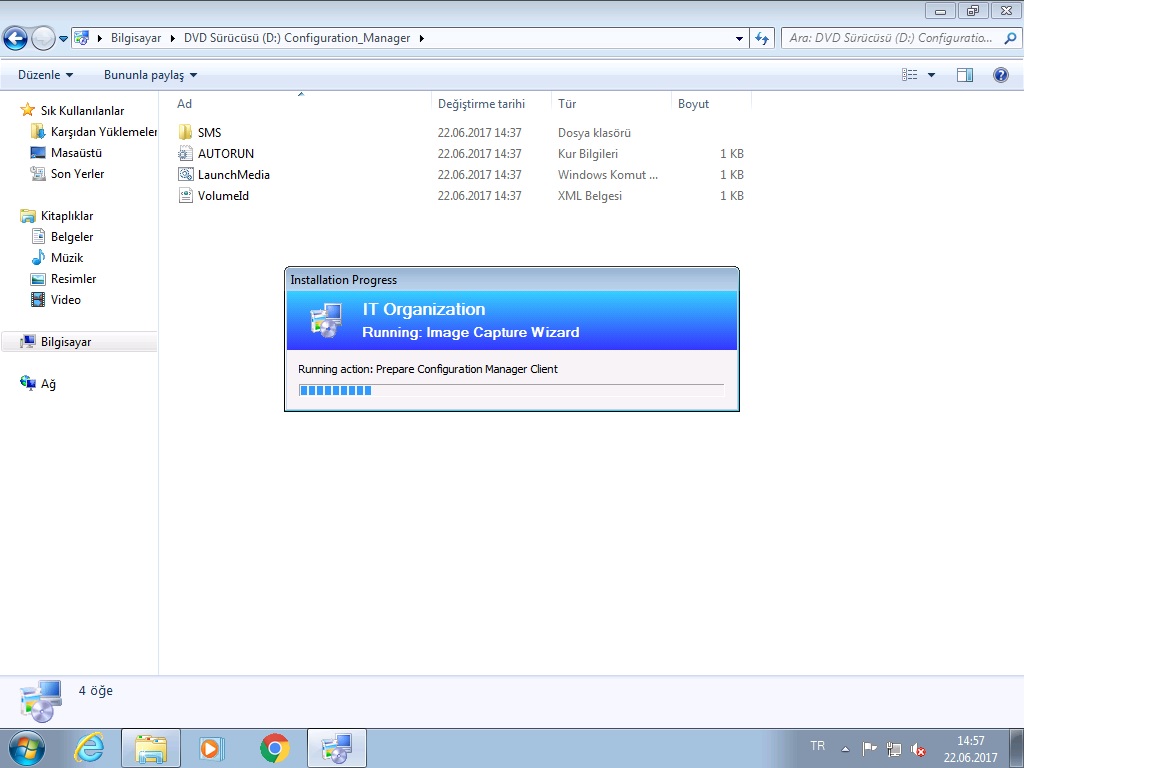Click the installation progress bar
Screen dimensions: 1152x768
coord(511,390)
